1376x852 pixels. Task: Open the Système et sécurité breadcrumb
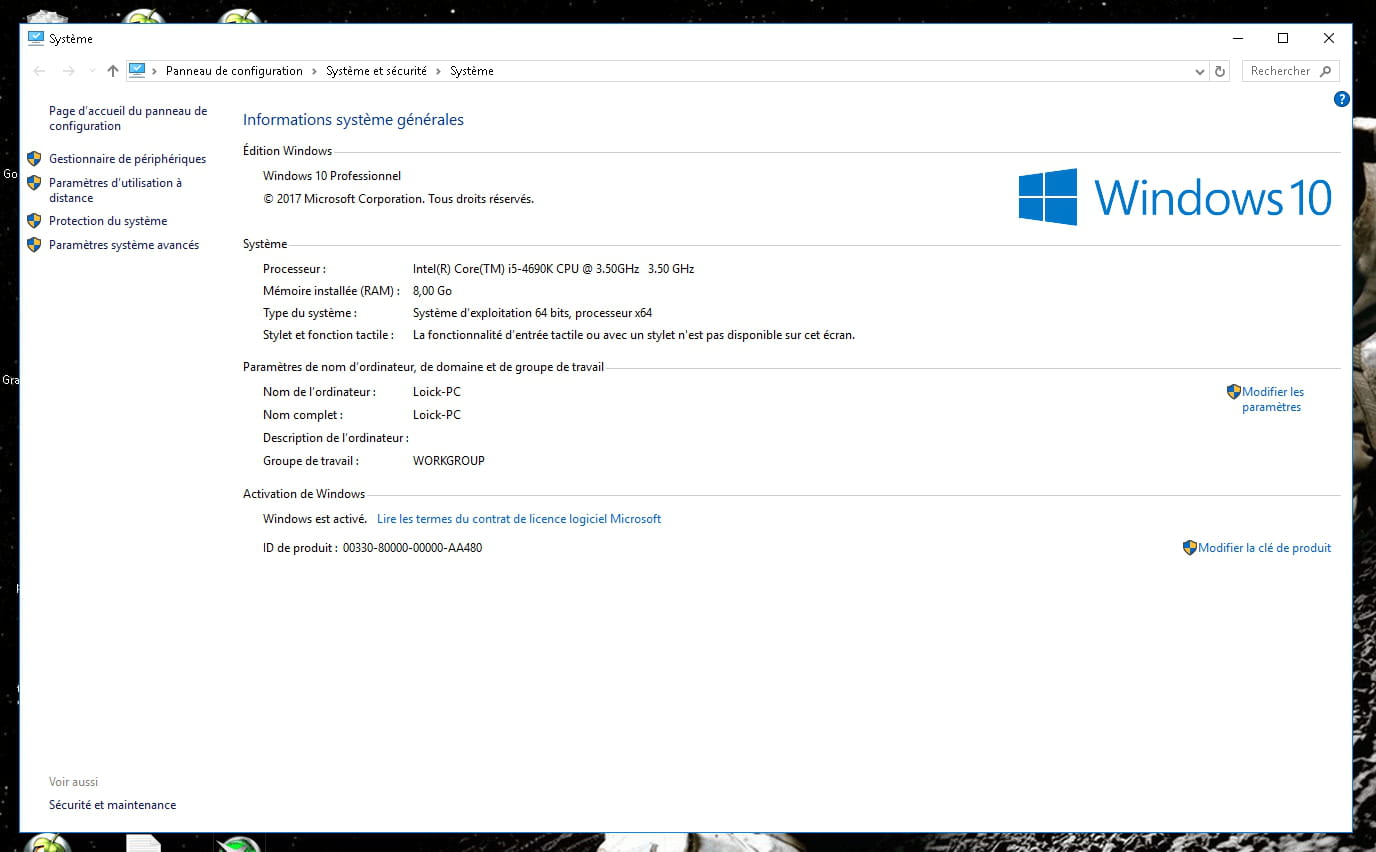376,71
